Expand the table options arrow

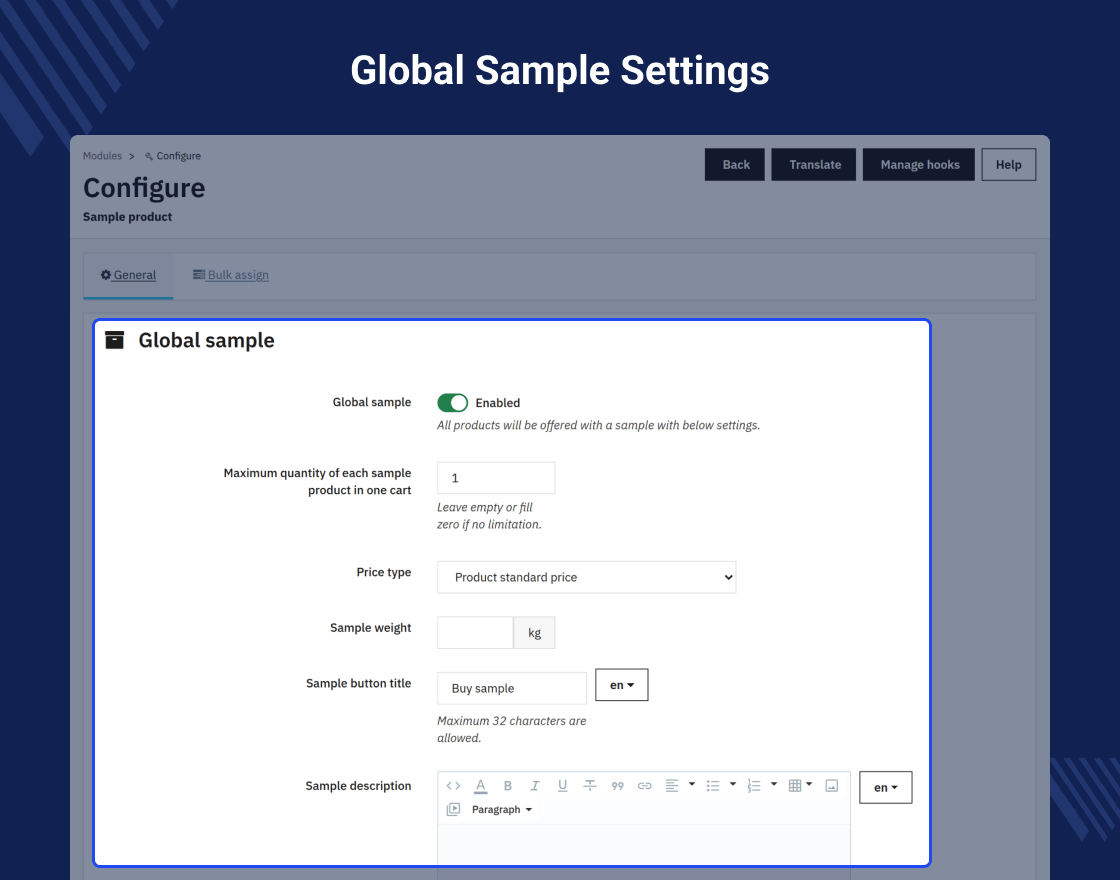(x=809, y=784)
